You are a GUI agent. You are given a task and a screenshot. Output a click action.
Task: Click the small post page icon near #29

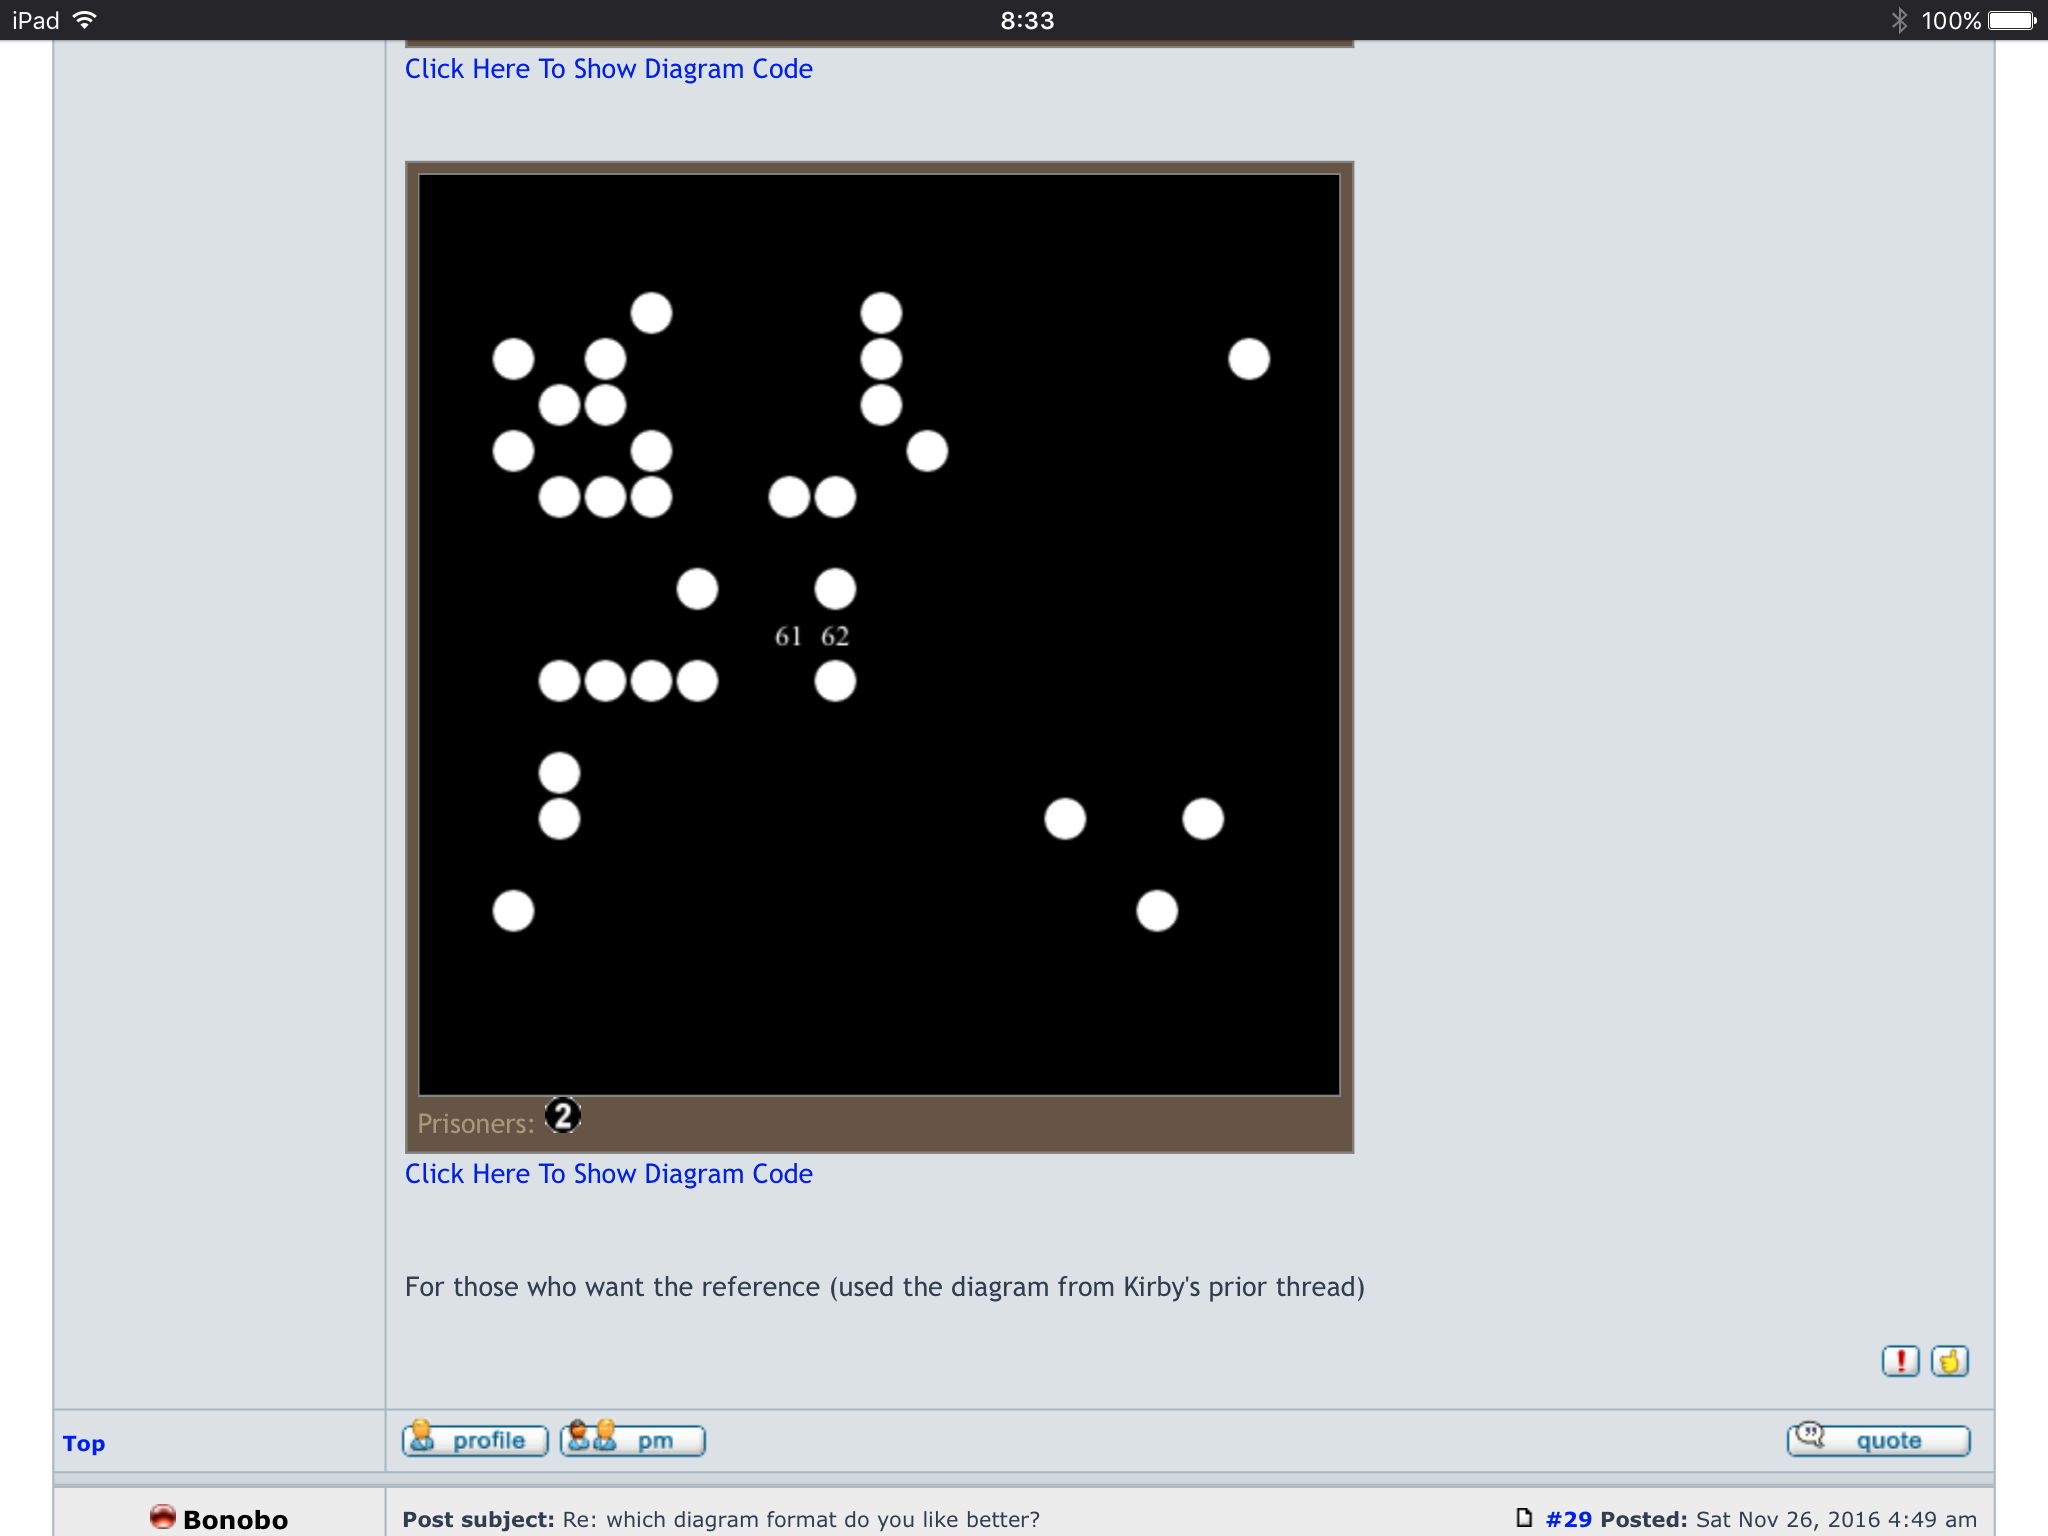pos(1524,1518)
